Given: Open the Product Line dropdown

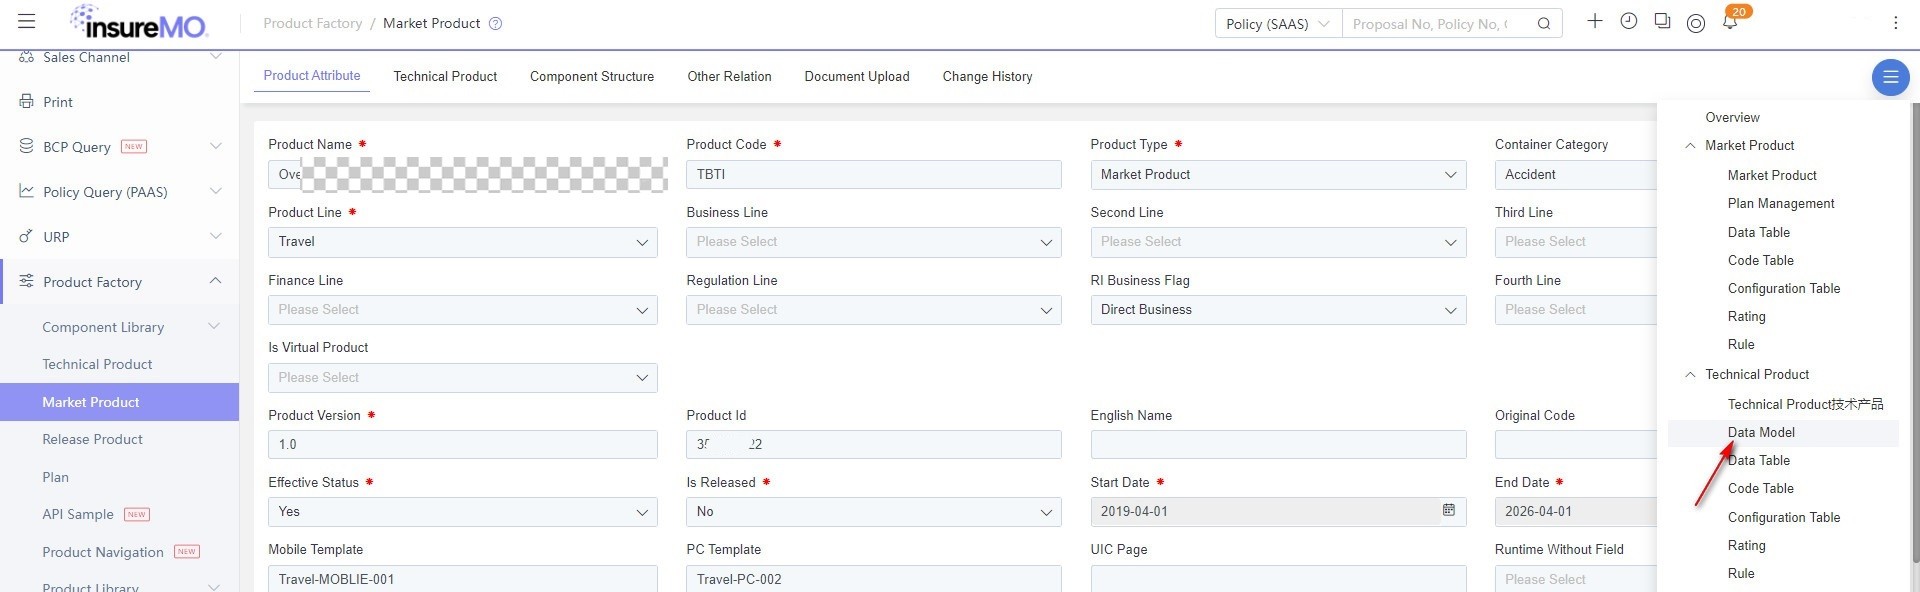Looking at the screenshot, I should (462, 242).
